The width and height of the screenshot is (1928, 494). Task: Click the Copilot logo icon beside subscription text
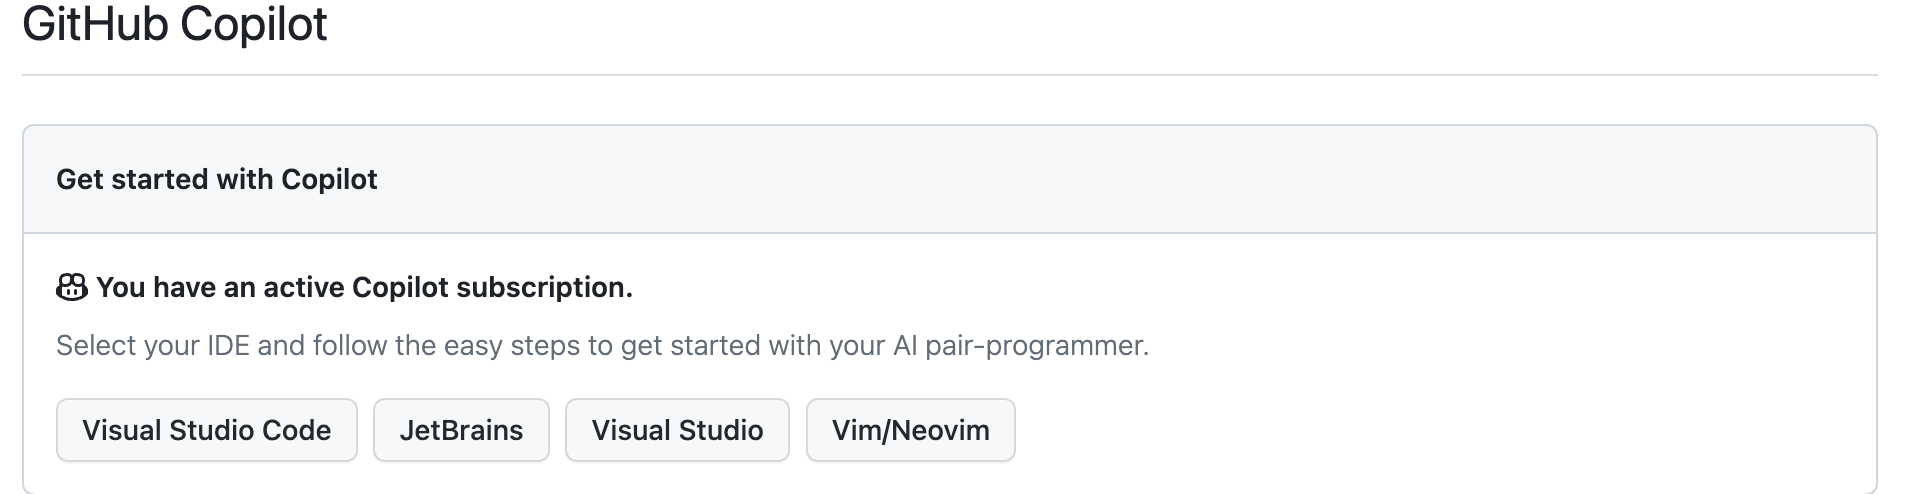coord(72,288)
